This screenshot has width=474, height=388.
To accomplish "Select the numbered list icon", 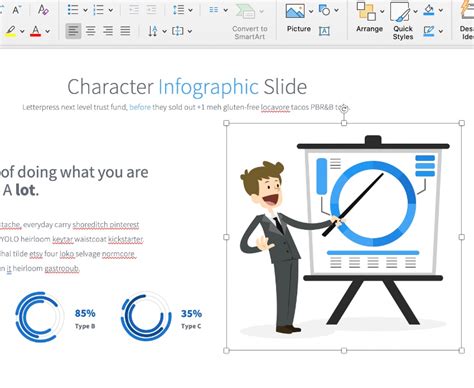I will [99, 10].
